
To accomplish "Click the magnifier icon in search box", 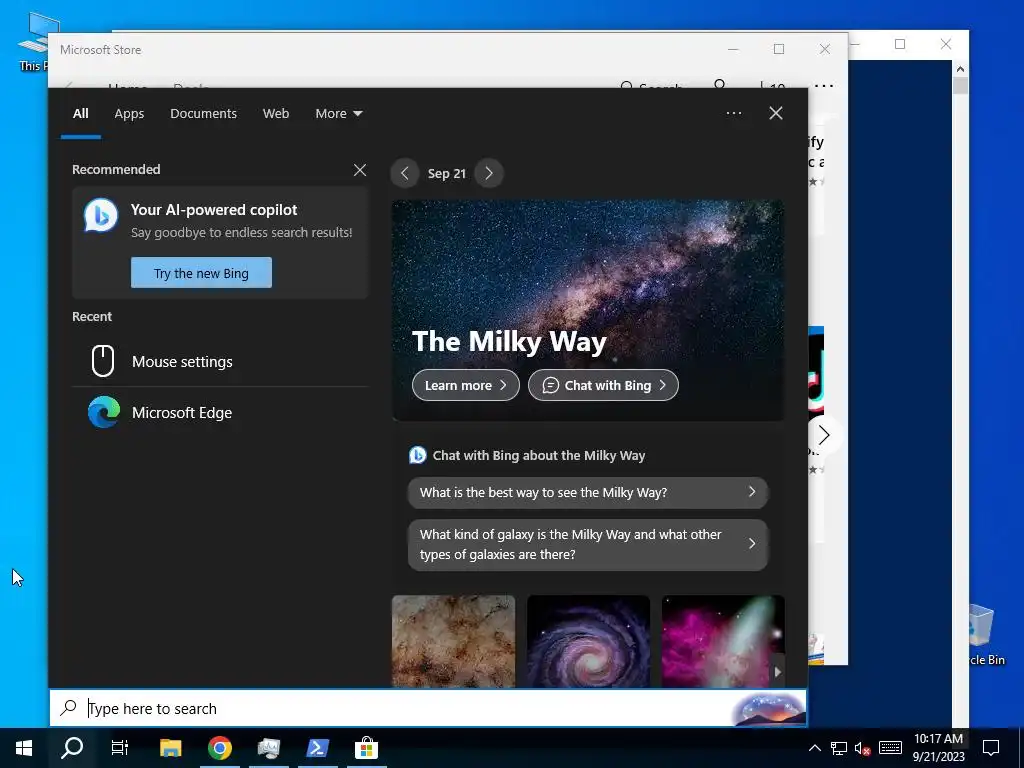I will [x=69, y=707].
